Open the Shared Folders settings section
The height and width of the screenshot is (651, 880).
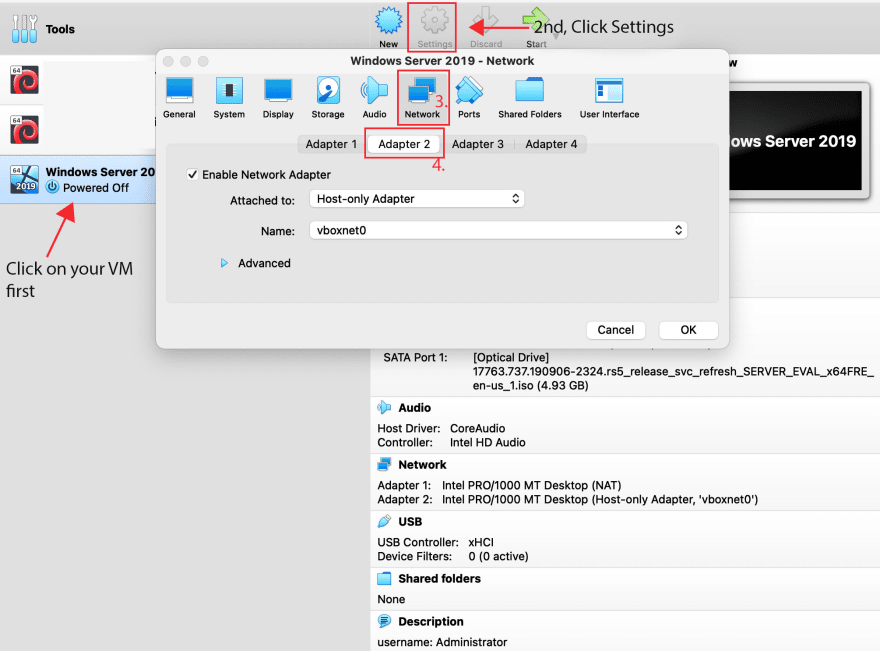pos(530,98)
